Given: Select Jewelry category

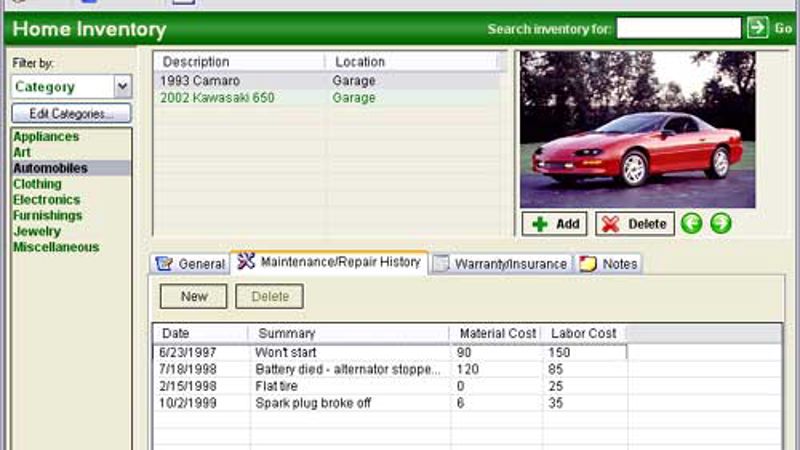Looking at the screenshot, I should point(37,231).
